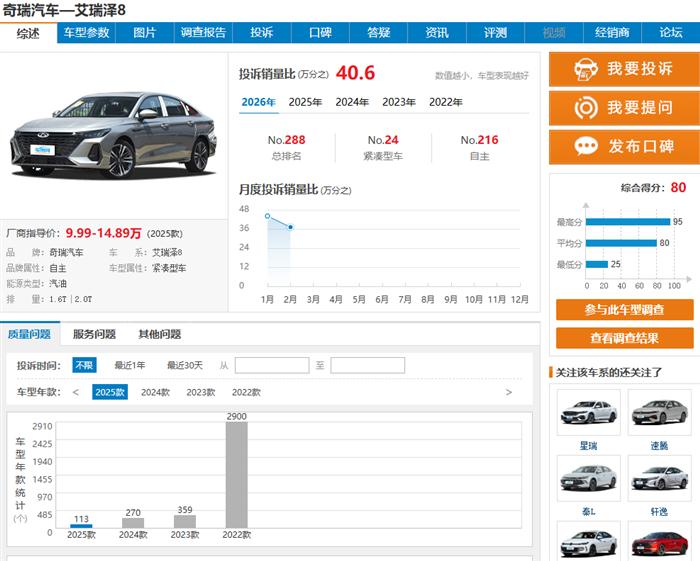
Task: Open the 速腾 car thumbnail
Action: 659,413
